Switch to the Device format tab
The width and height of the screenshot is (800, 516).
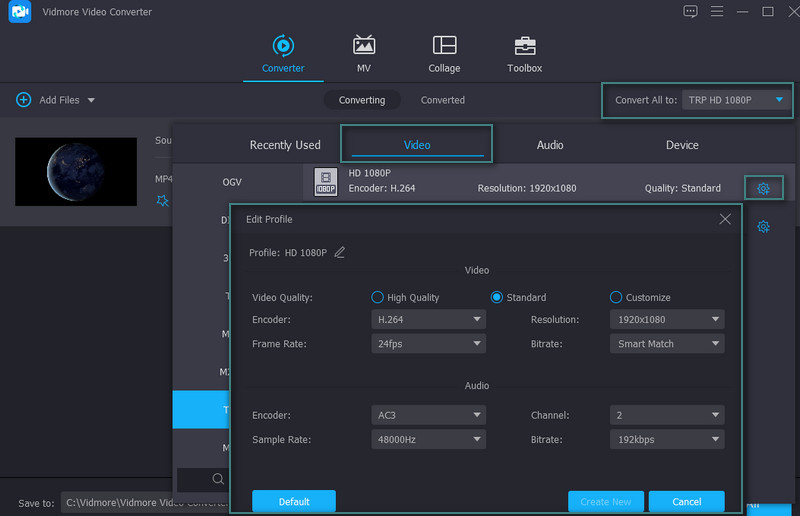tap(682, 145)
